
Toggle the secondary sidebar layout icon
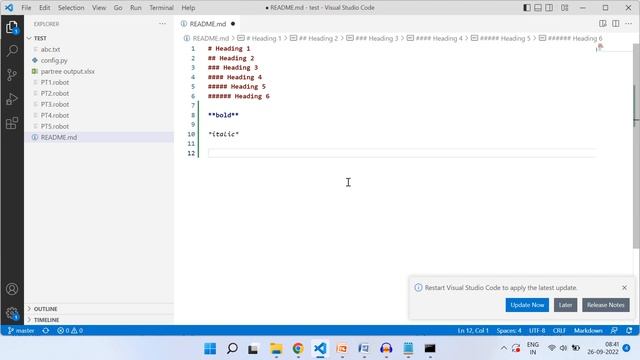click(x=549, y=8)
